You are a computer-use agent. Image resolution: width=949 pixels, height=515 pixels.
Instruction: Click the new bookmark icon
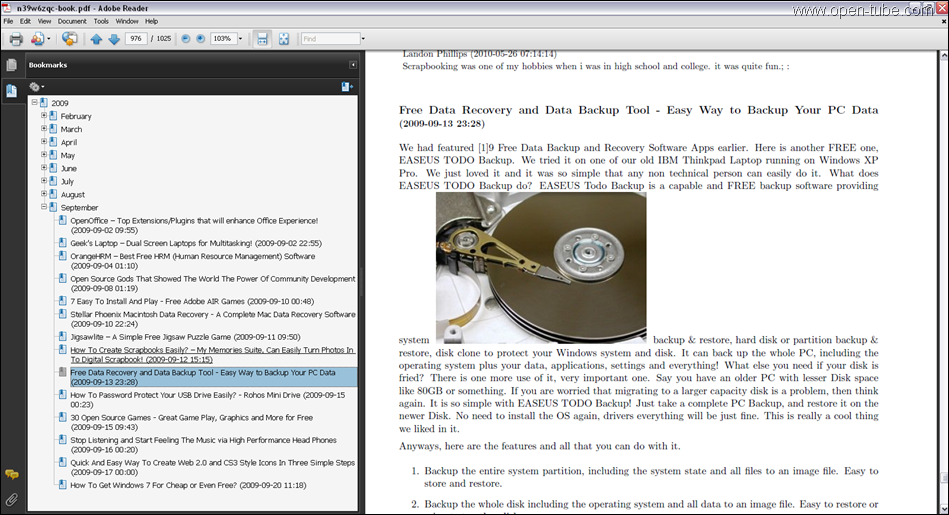[346, 87]
